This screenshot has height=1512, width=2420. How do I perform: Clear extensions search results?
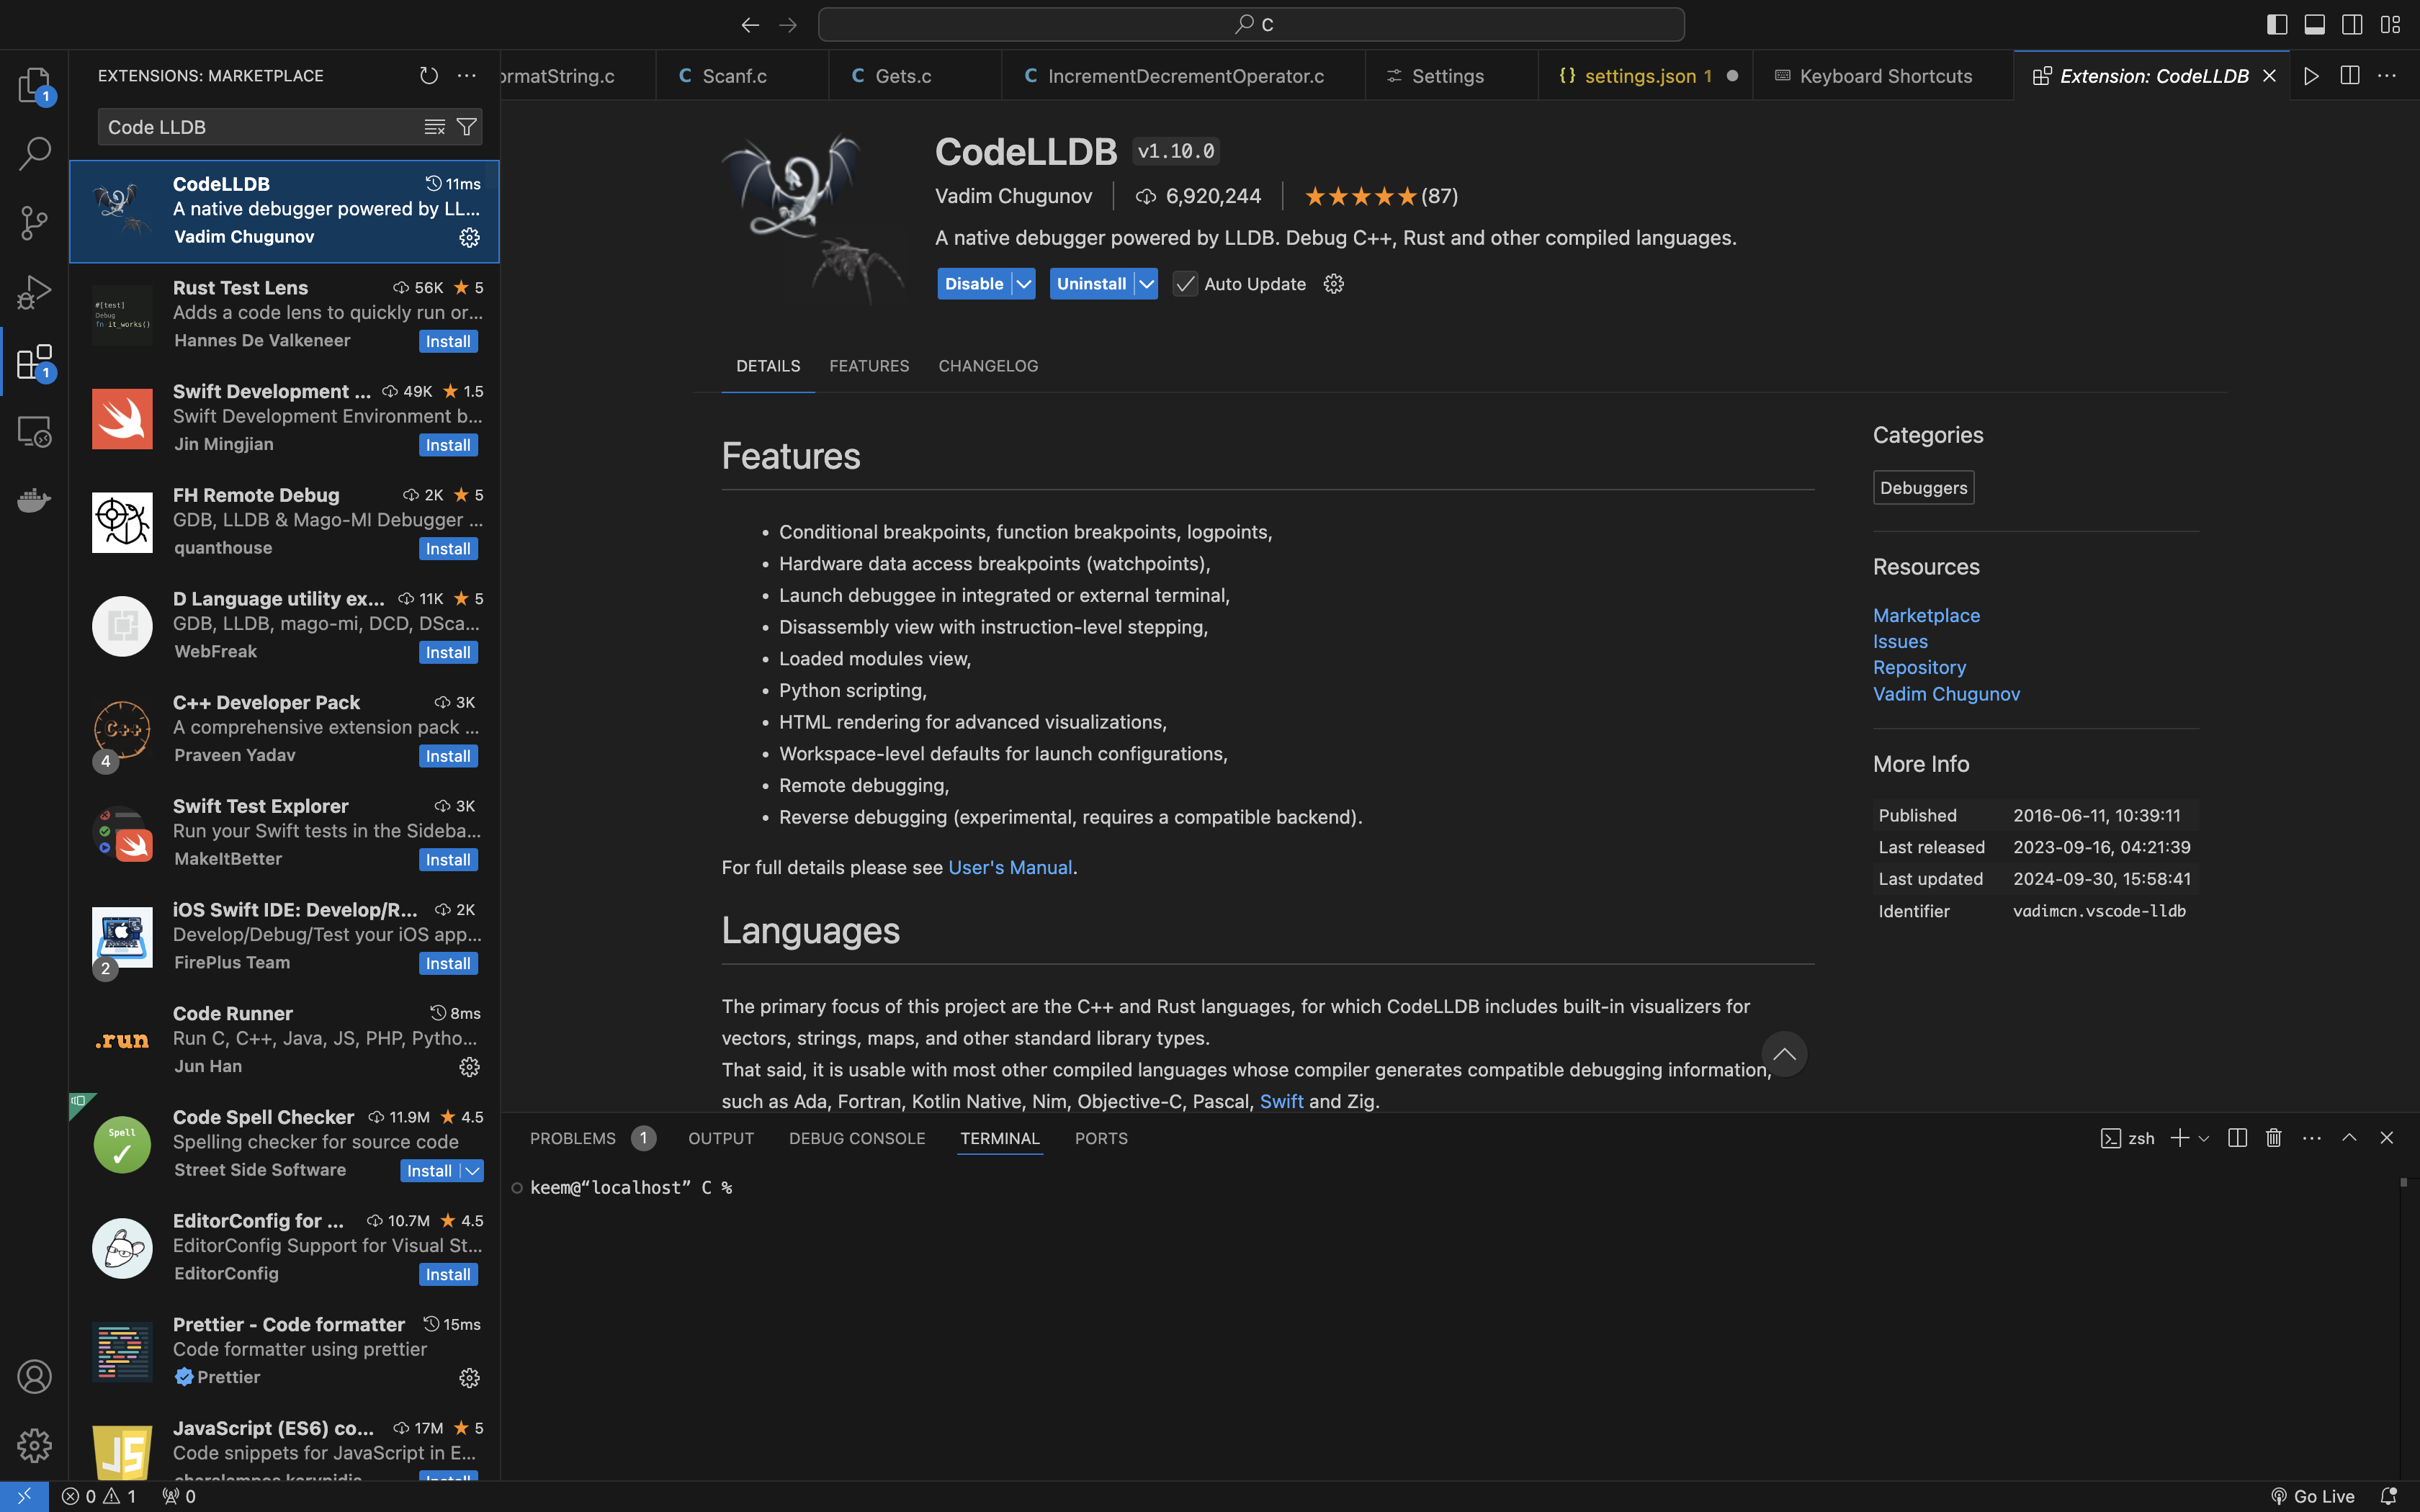click(434, 127)
